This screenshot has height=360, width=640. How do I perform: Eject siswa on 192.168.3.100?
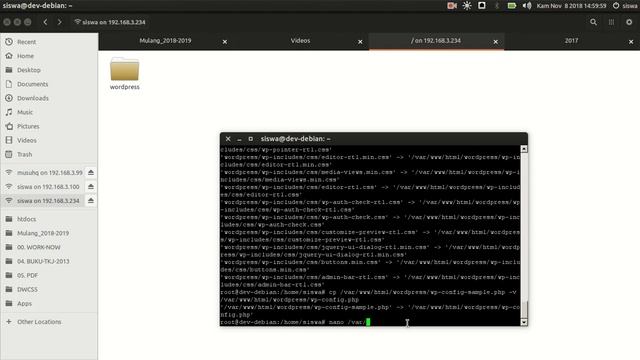pos(91,187)
